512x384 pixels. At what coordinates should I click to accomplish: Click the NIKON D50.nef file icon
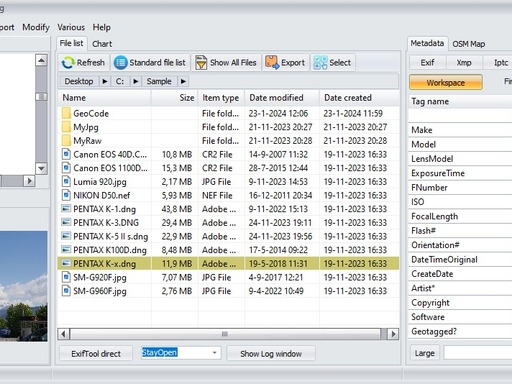(x=66, y=195)
